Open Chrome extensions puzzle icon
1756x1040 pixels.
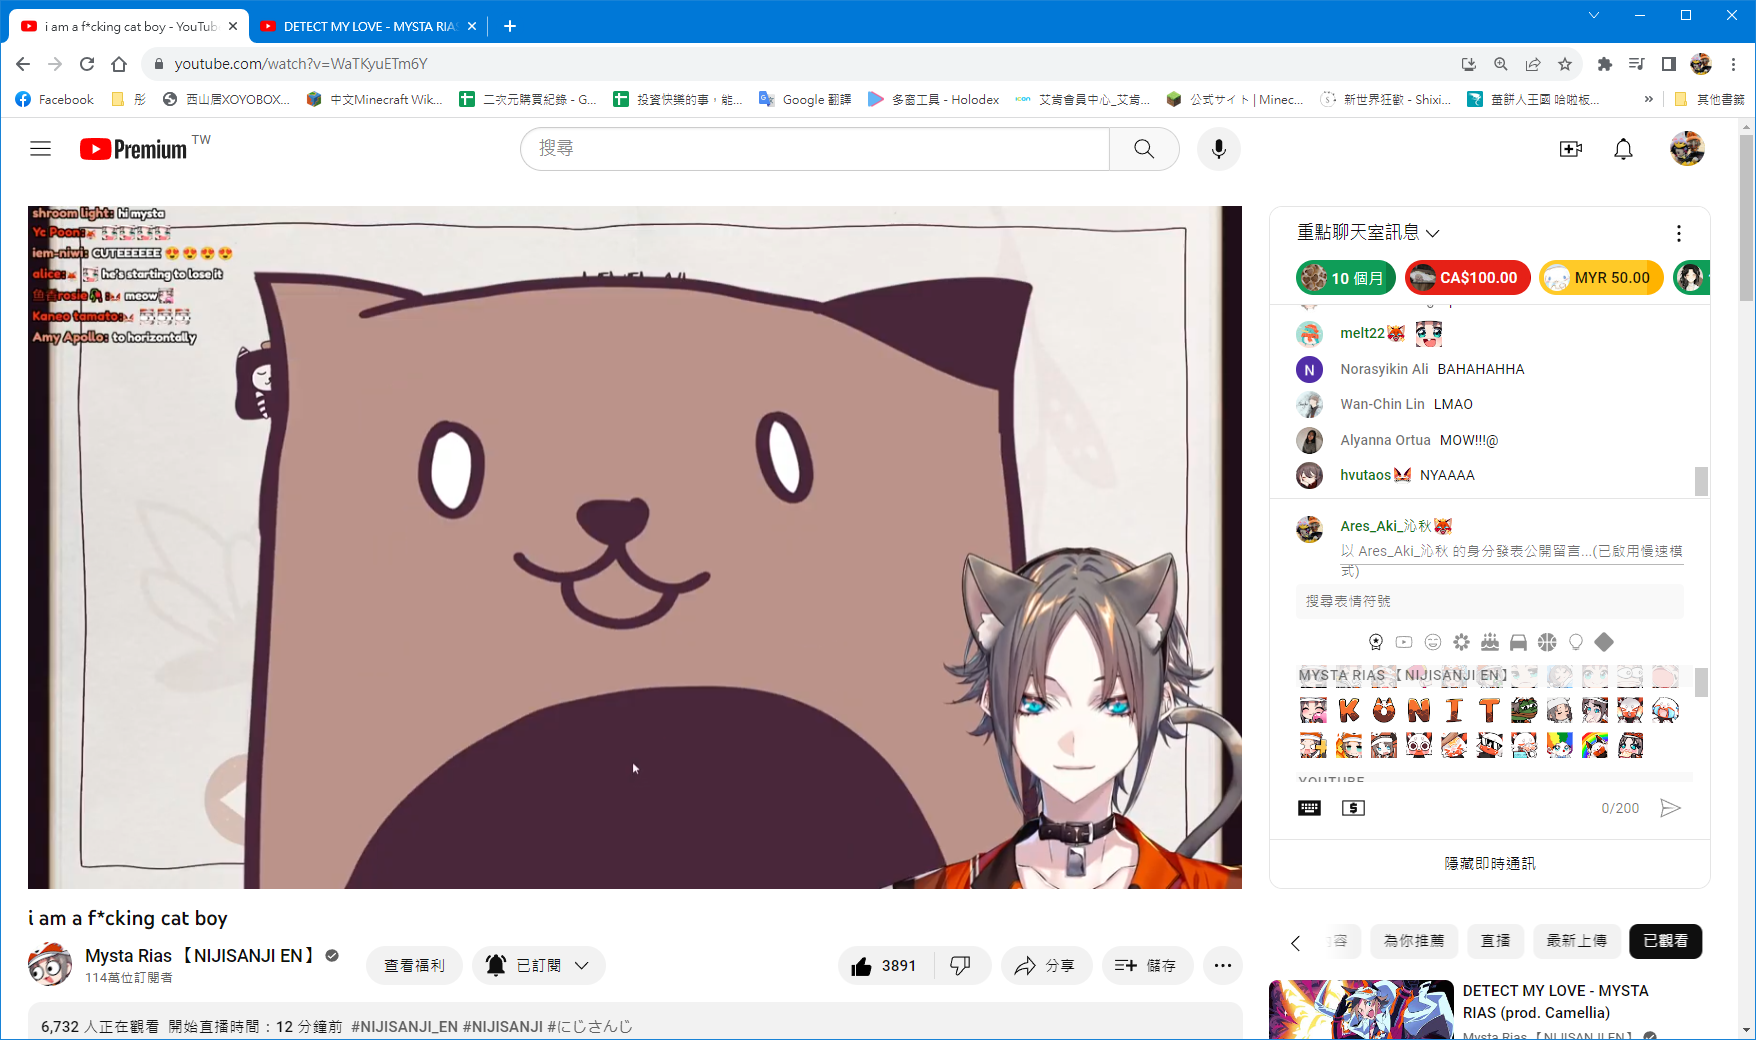1605,64
